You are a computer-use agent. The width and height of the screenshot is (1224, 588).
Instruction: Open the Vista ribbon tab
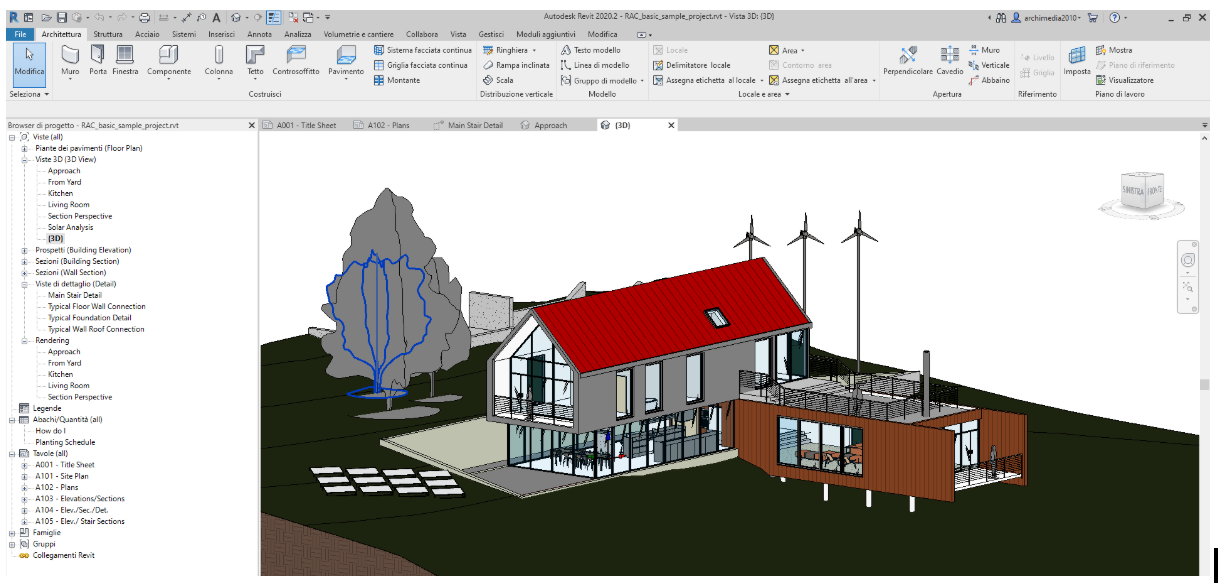coord(458,34)
